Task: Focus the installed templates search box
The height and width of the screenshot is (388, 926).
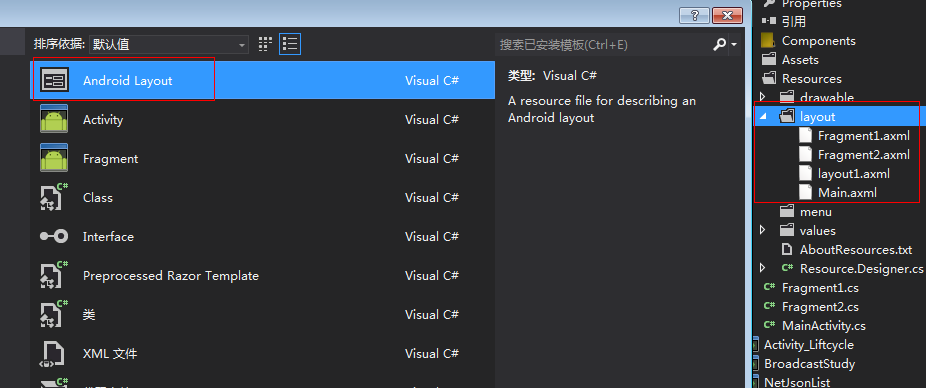Action: point(604,44)
